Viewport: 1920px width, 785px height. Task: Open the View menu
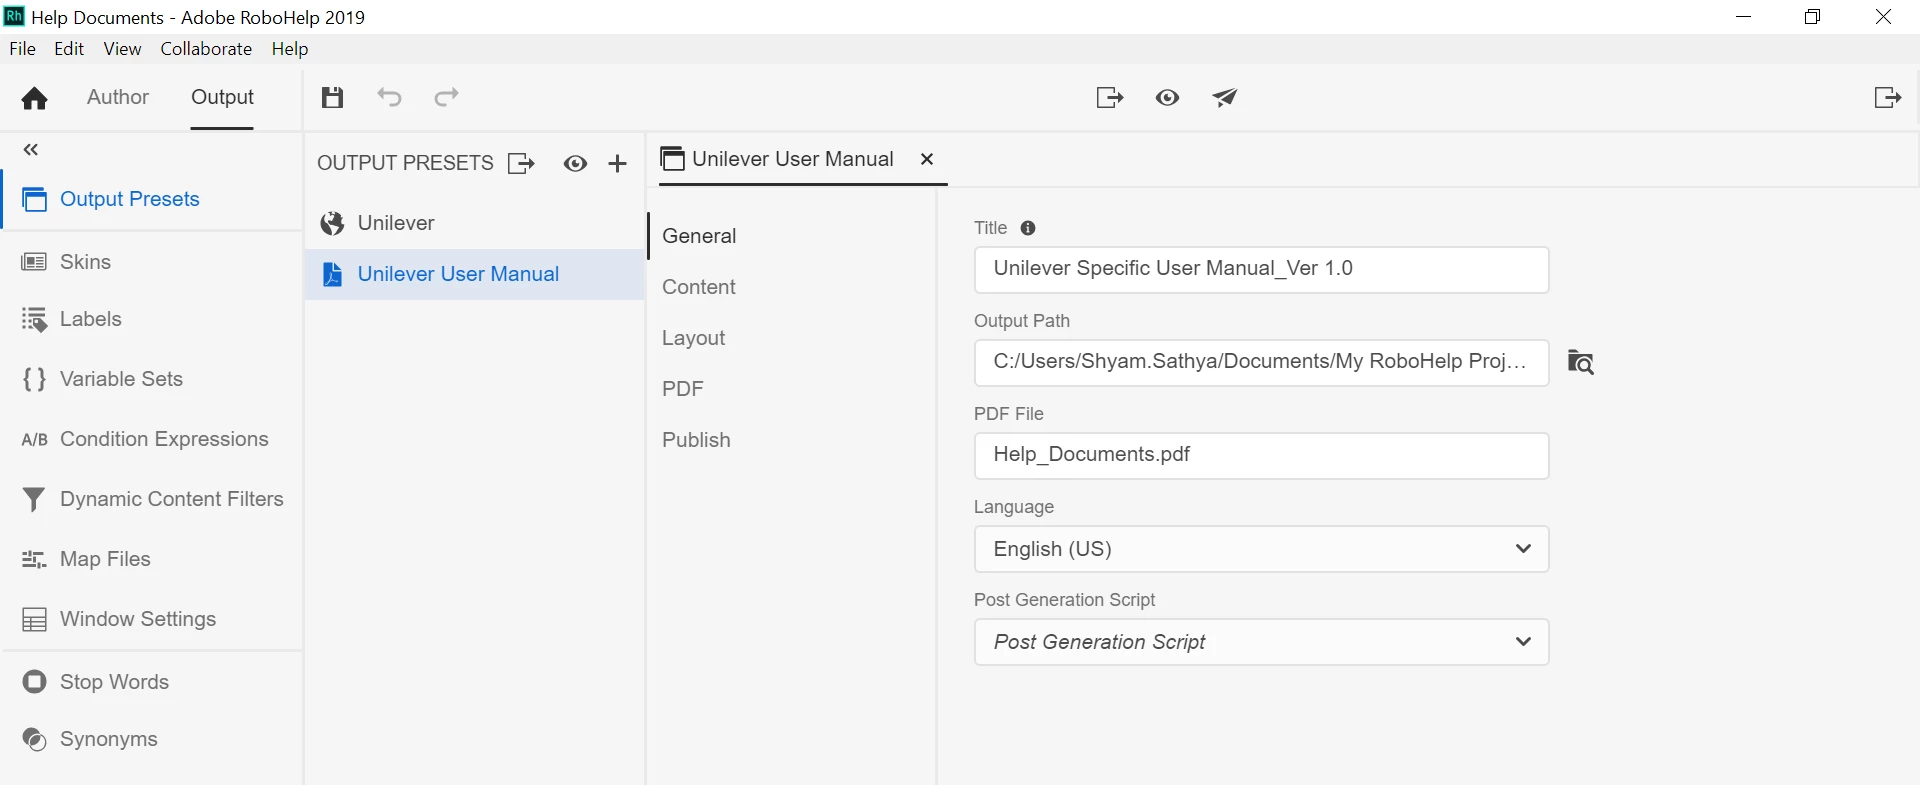tap(122, 49)
